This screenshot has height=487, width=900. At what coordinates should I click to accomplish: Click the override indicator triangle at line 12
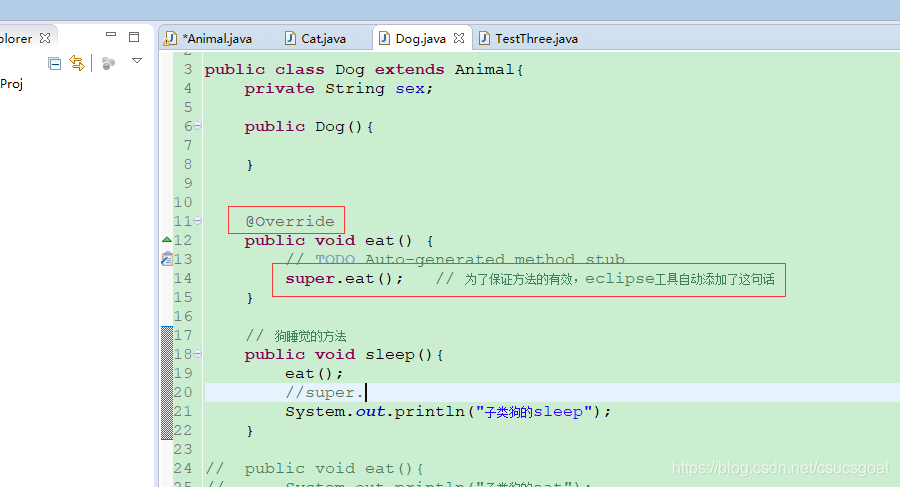coord(166,239)
